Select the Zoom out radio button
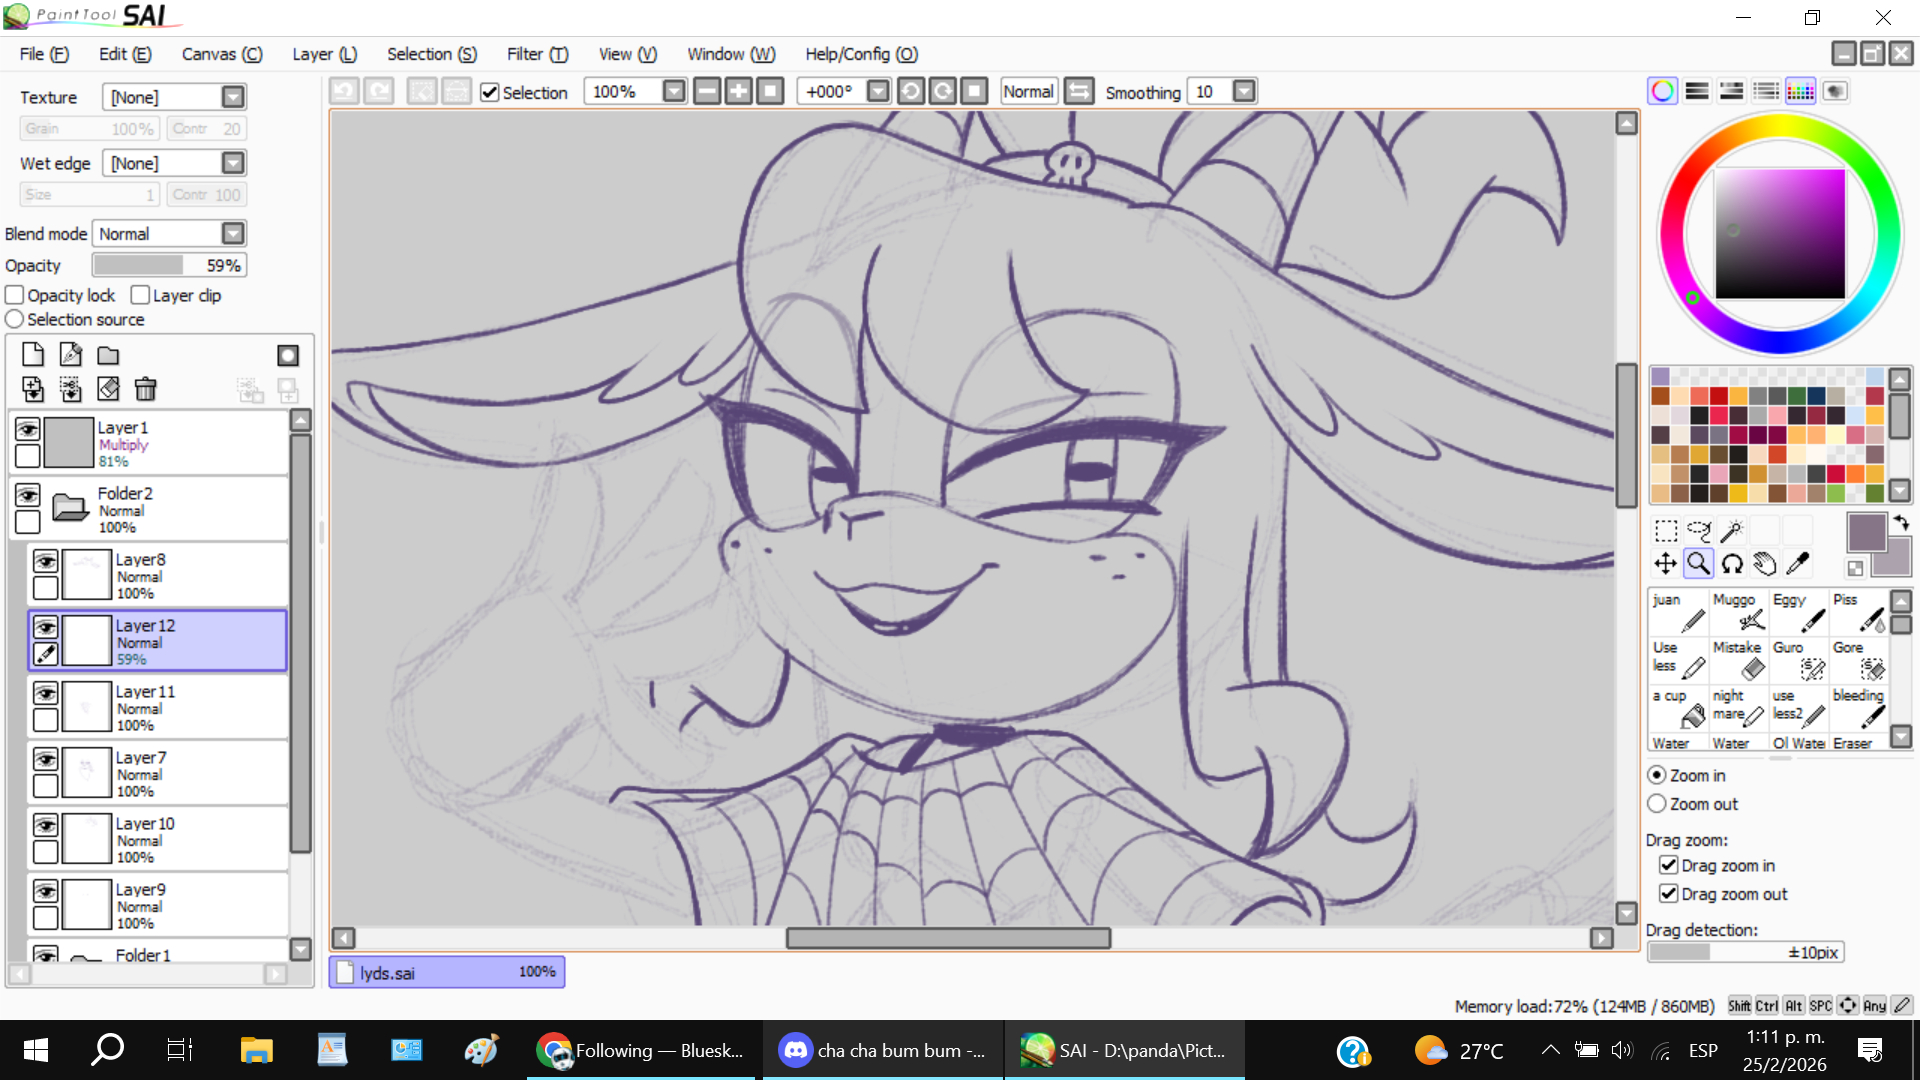This screenshot has height=1080, width=1920. [1657, 804]
